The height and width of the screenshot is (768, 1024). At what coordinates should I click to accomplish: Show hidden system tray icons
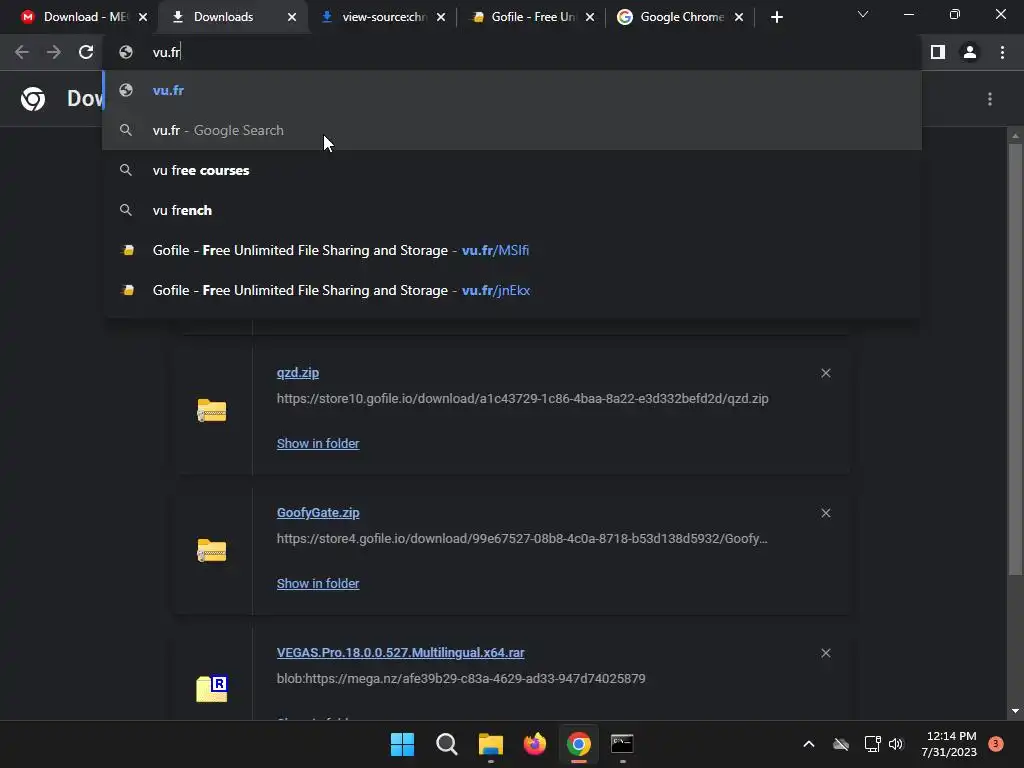808,744
